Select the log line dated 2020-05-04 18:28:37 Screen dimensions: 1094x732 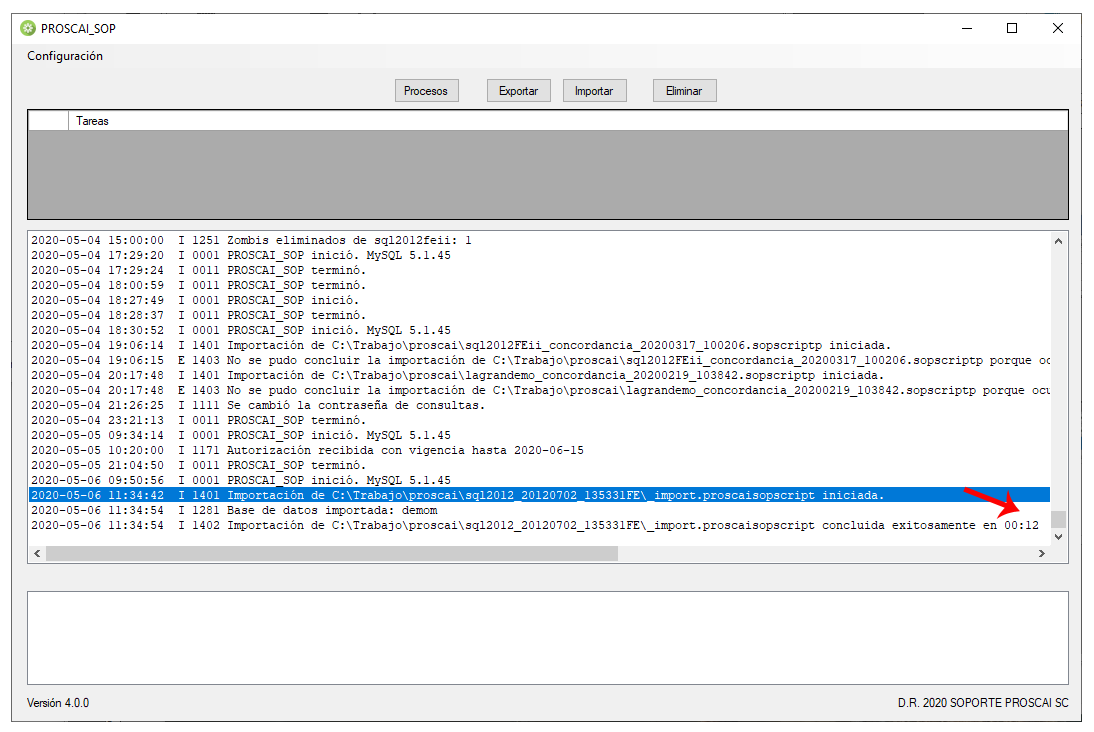539,315
